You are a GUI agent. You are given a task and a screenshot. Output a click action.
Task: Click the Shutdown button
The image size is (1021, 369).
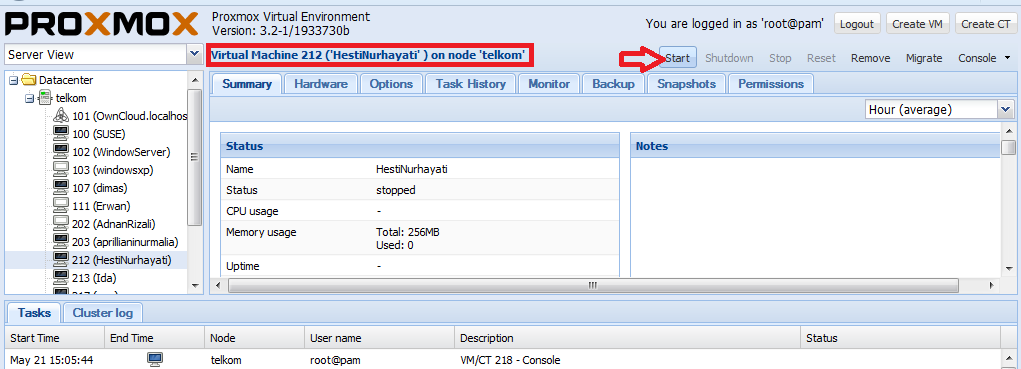tap(729, 58)
